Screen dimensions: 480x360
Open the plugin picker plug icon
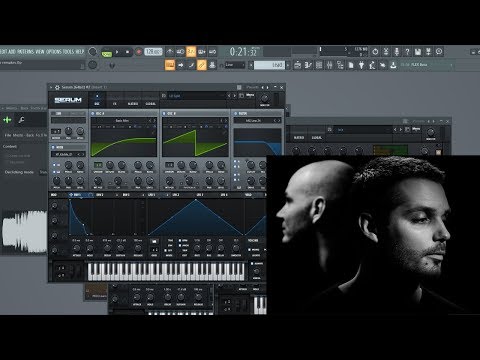[x=361, y=65]
